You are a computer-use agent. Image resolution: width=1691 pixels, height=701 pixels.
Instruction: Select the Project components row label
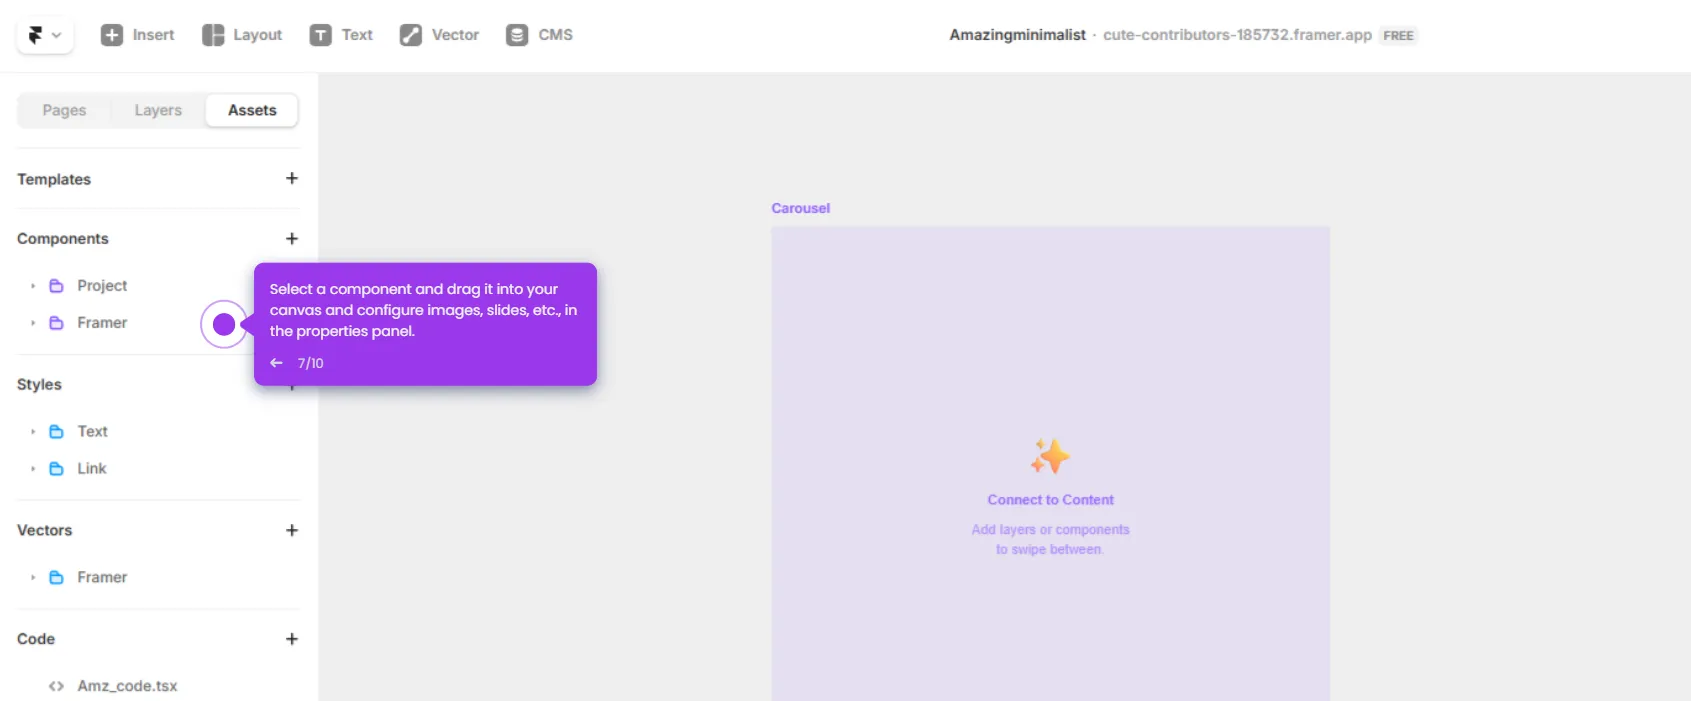click(102, 286)
